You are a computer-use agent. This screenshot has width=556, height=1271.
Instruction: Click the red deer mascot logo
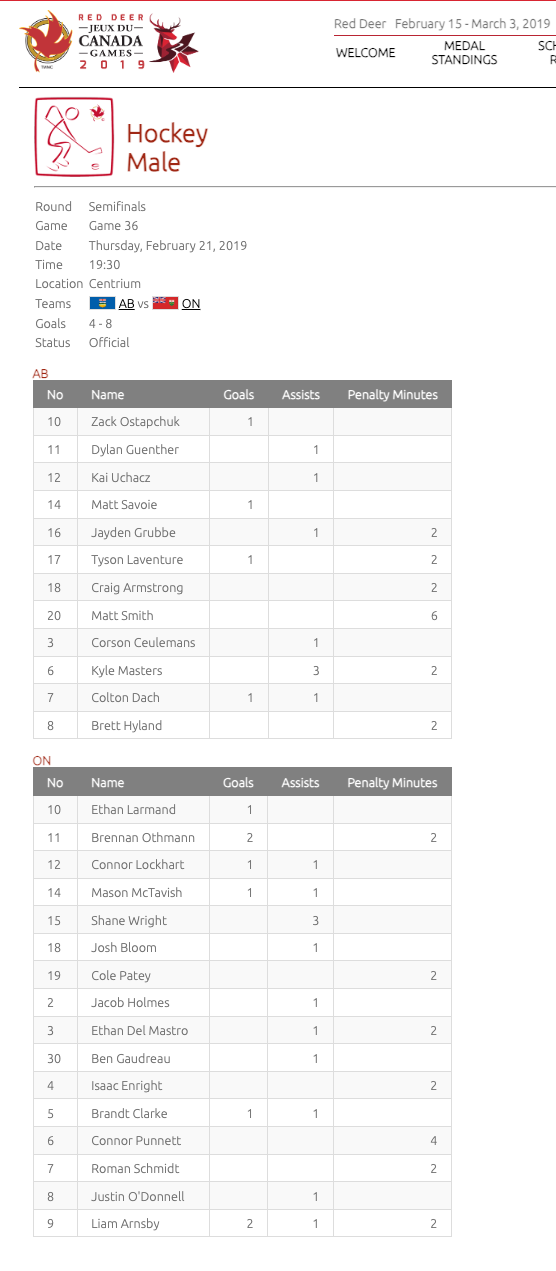pos(173,44)
